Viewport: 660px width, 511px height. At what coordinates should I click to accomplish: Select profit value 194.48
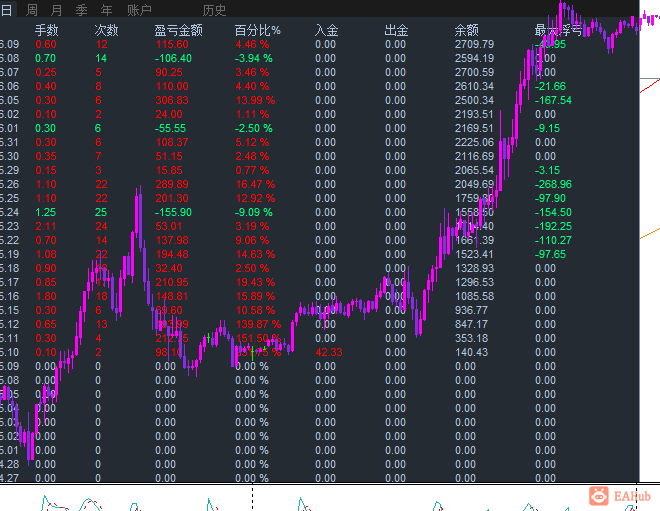point(172,254)
